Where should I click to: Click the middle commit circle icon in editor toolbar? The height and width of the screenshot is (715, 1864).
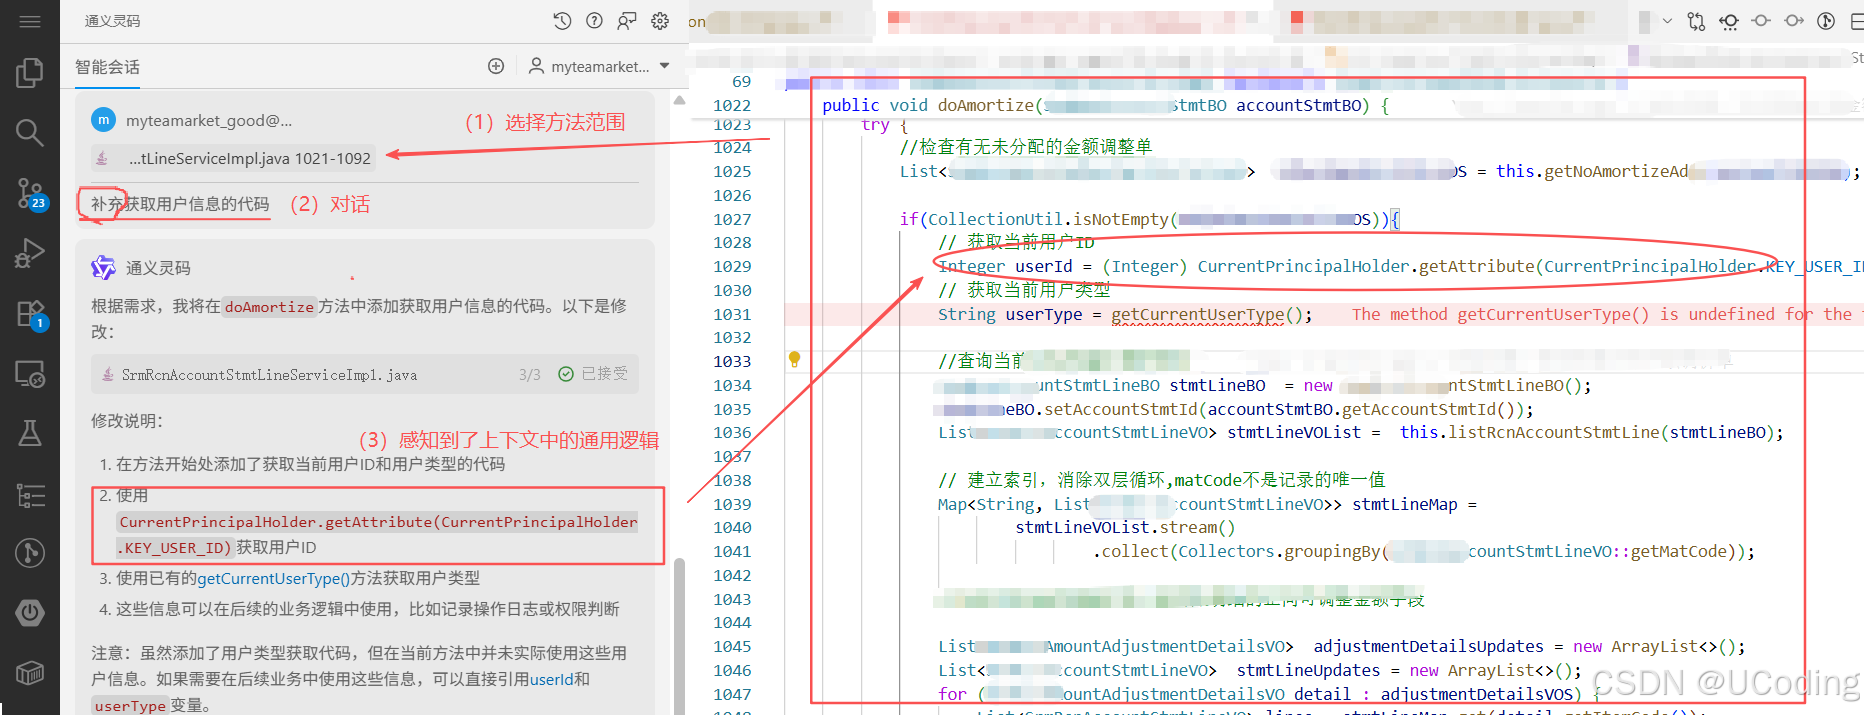1761,21
